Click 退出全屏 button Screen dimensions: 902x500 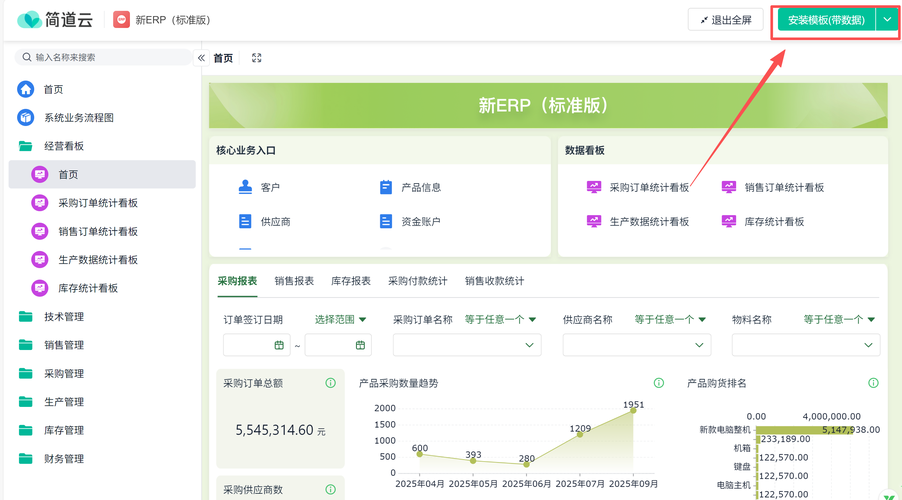(x=726, y=20)
